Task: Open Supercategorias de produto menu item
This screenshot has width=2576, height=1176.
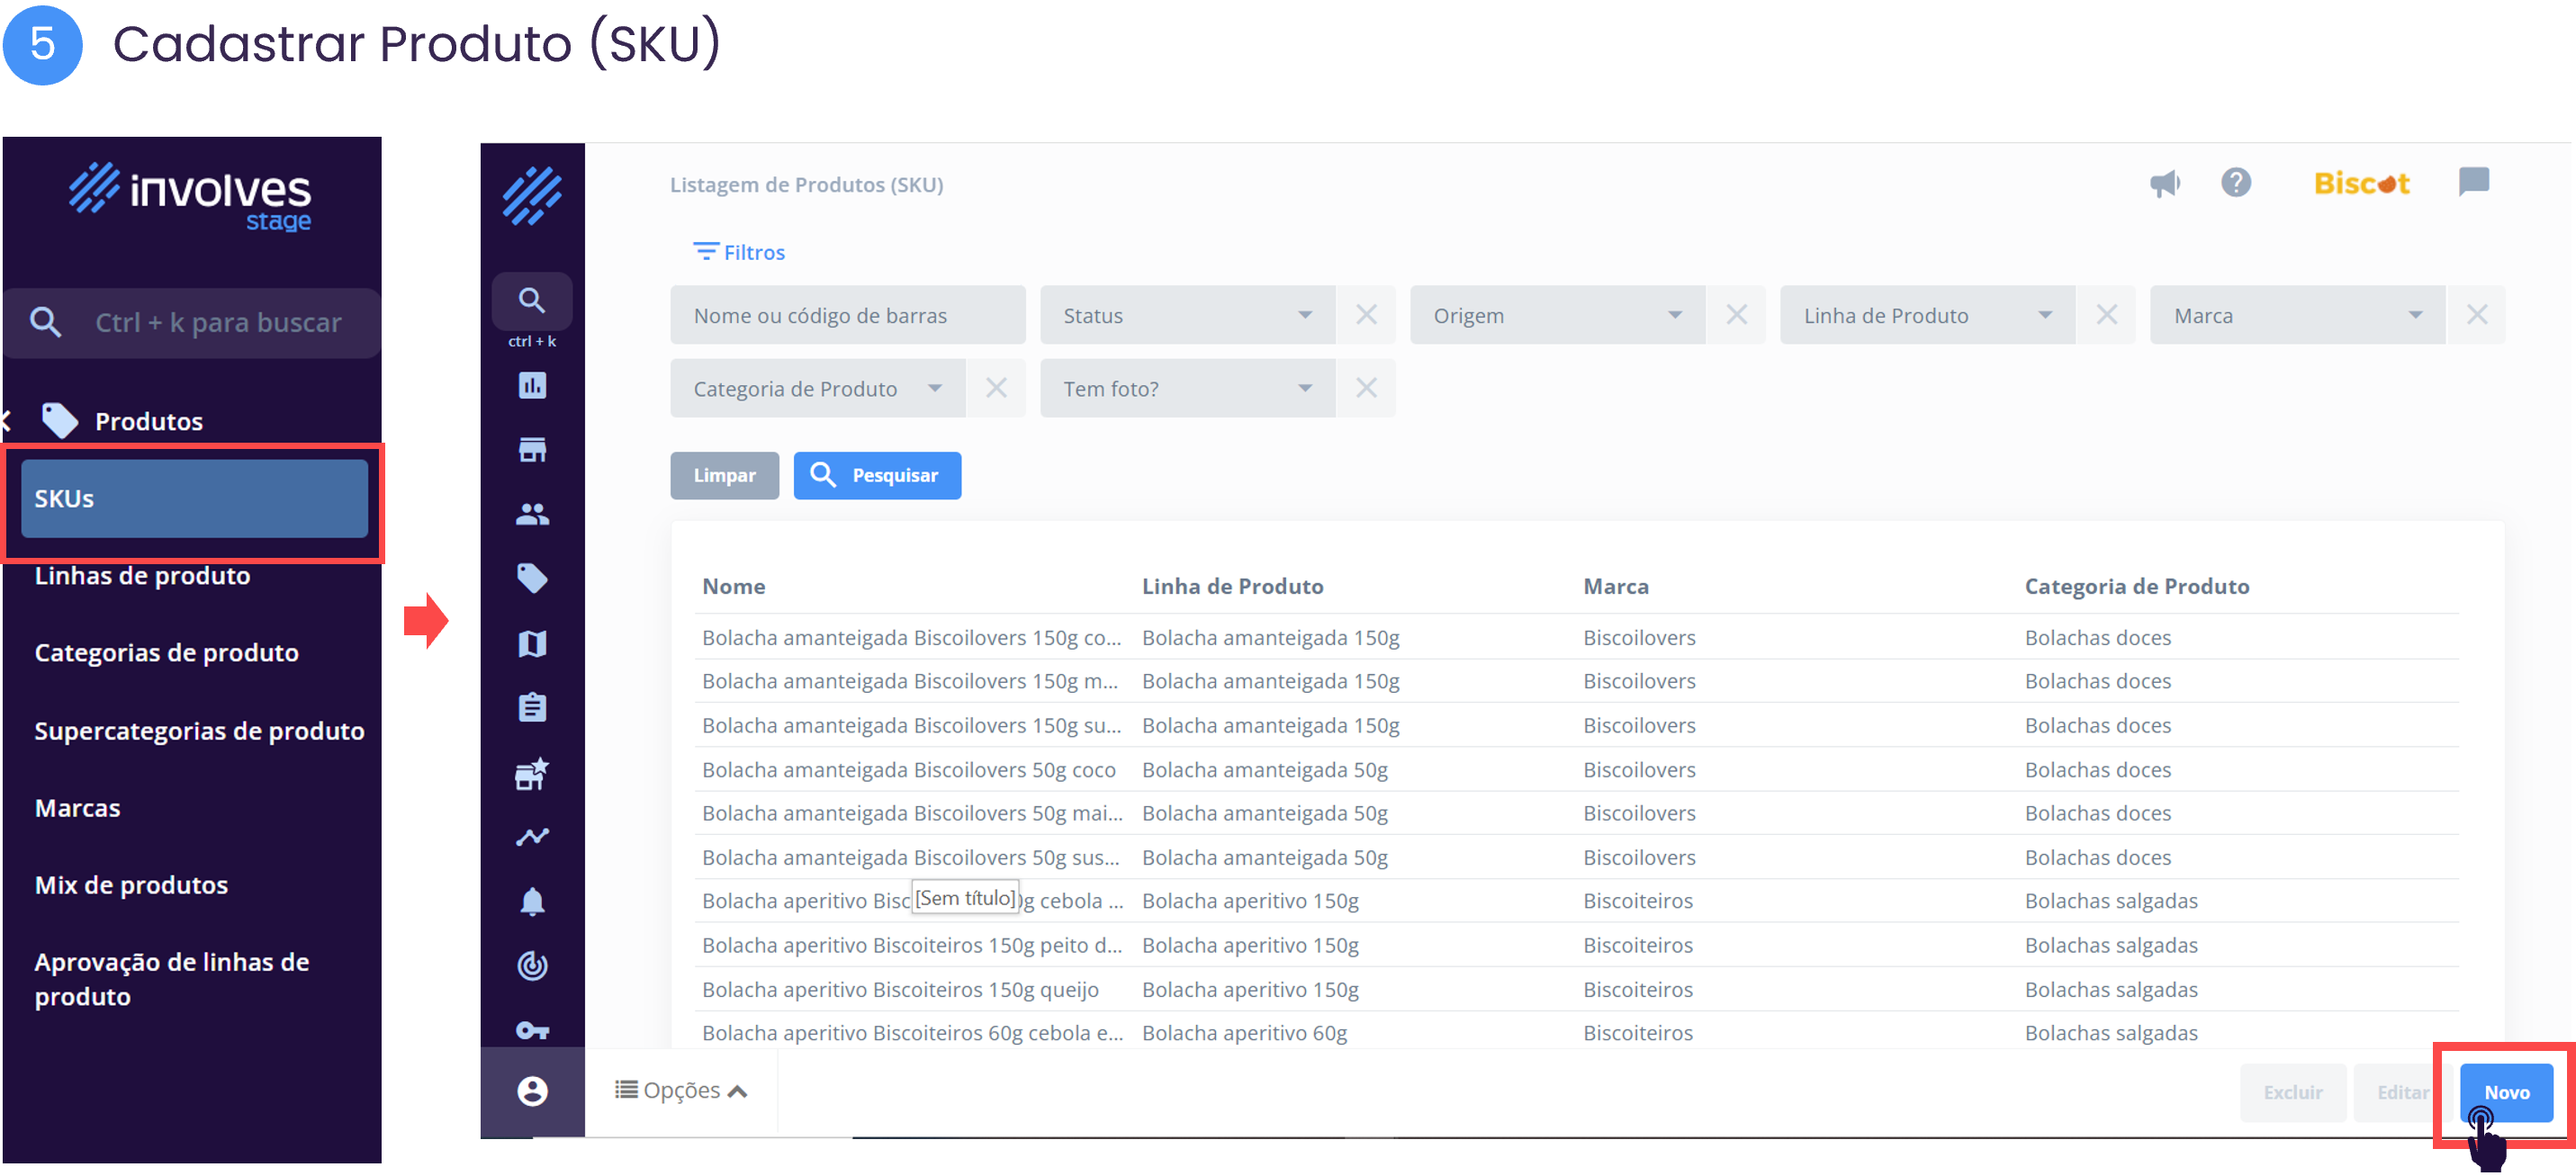Action: tap(199, 731)
